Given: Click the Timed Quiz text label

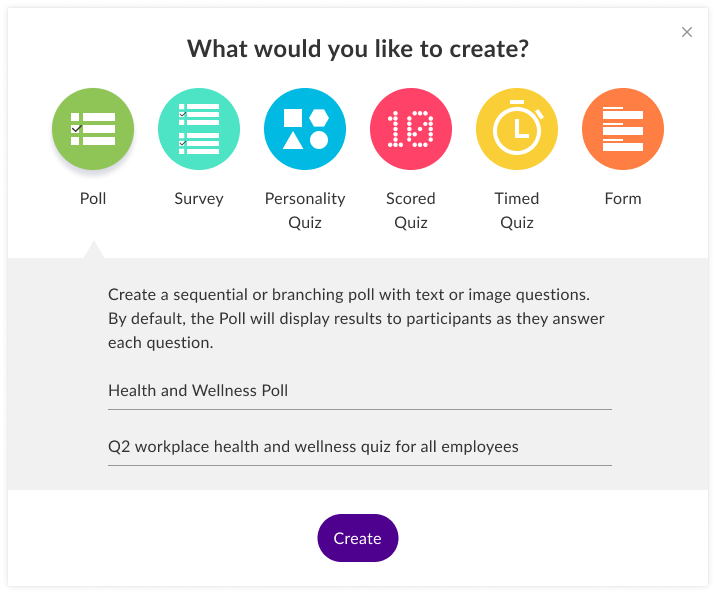Looking at the screenshot, I should tap(517, 210).
